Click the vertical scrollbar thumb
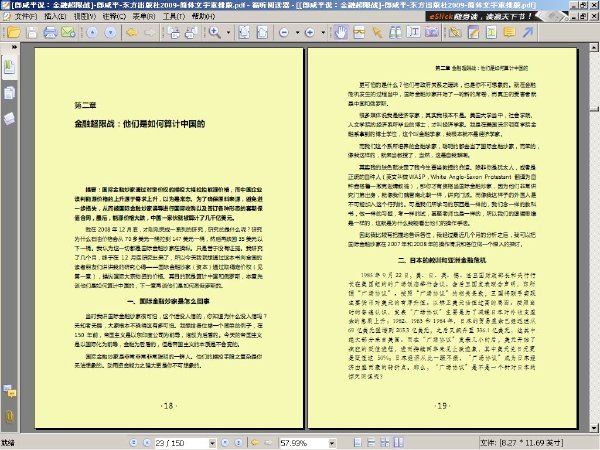The width and height of the screenshot is (600, 450). pyautogui.click(x=594, y=109)
